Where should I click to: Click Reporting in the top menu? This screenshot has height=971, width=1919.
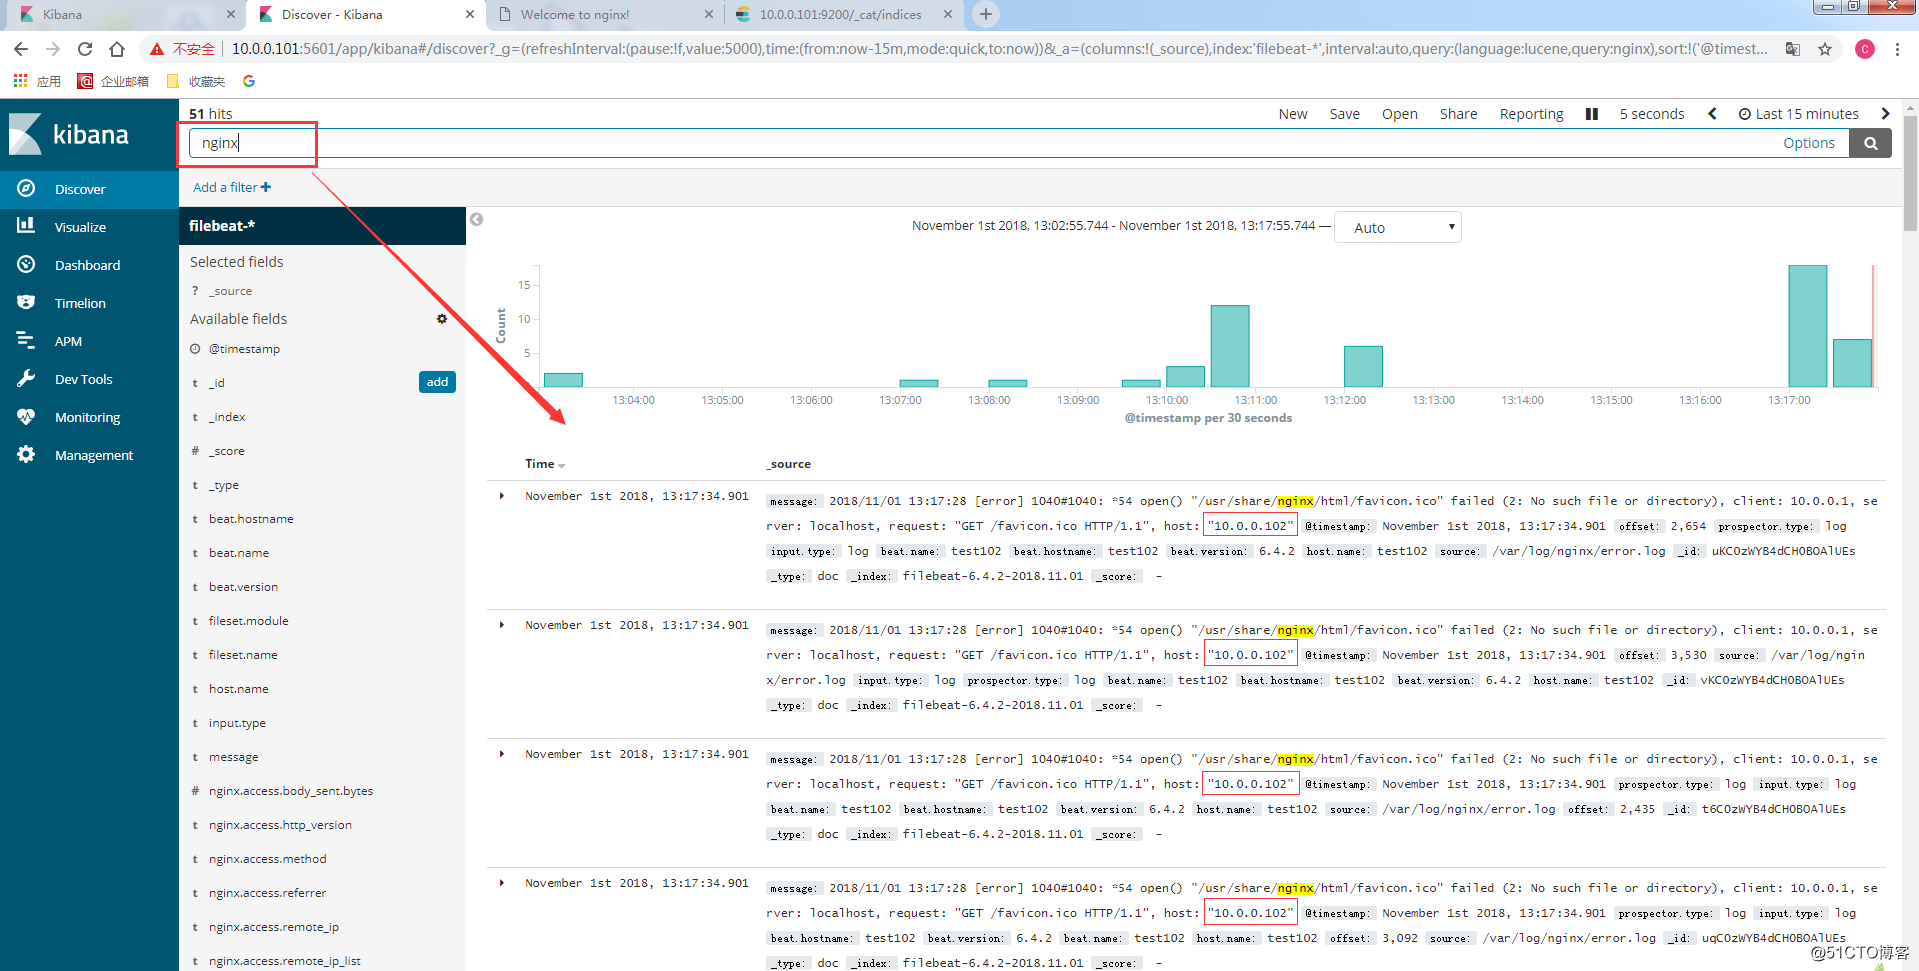pyautogui.click(x=1531, y=114)
